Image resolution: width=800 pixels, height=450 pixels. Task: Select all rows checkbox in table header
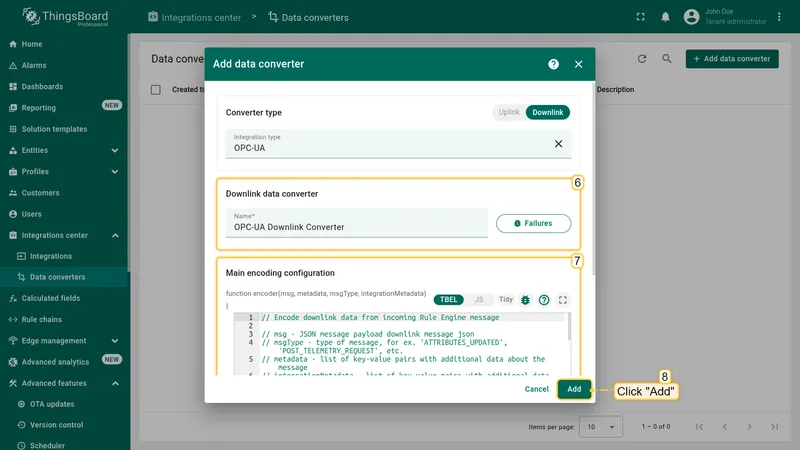tap(156, 90)
